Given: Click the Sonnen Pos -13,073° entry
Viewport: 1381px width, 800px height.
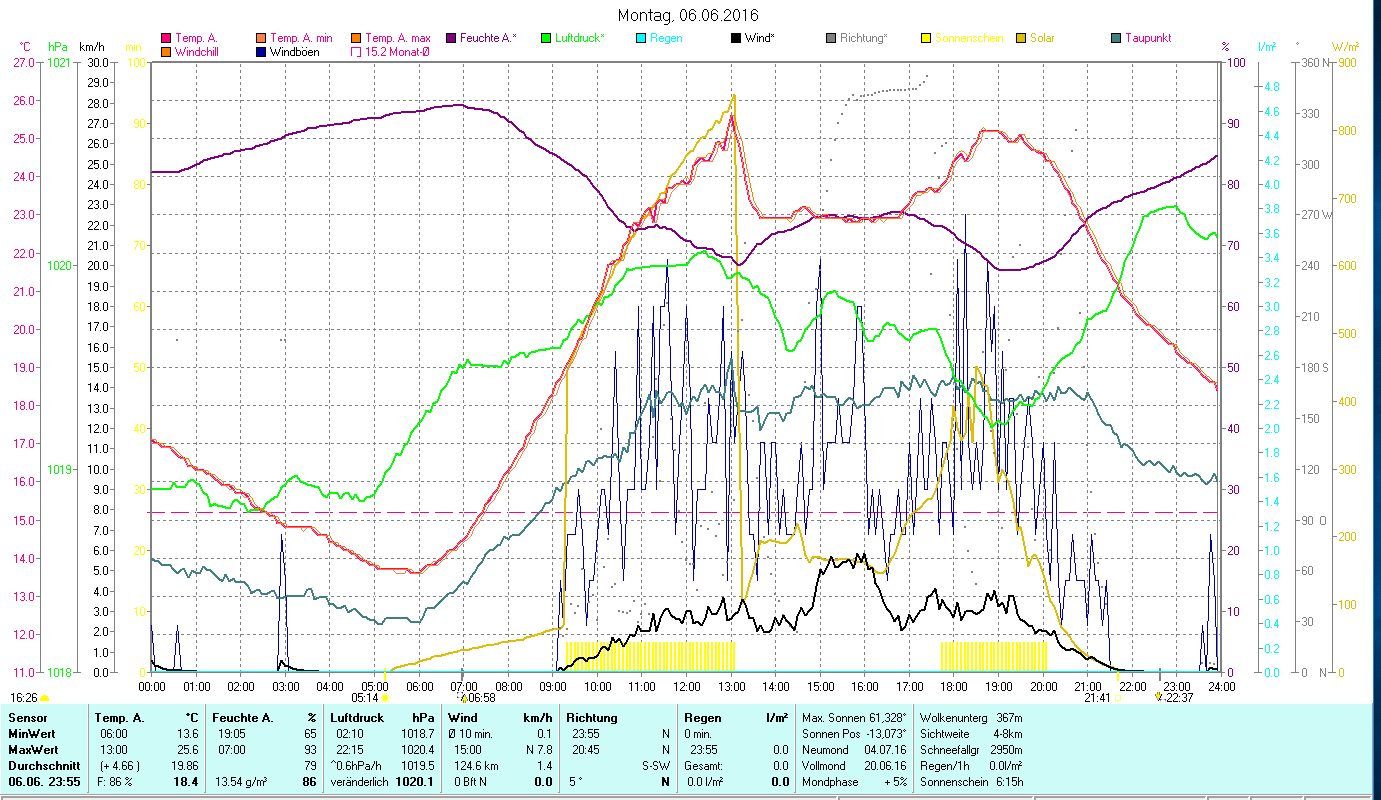Looking at the screenshot, I should (854, 733).
